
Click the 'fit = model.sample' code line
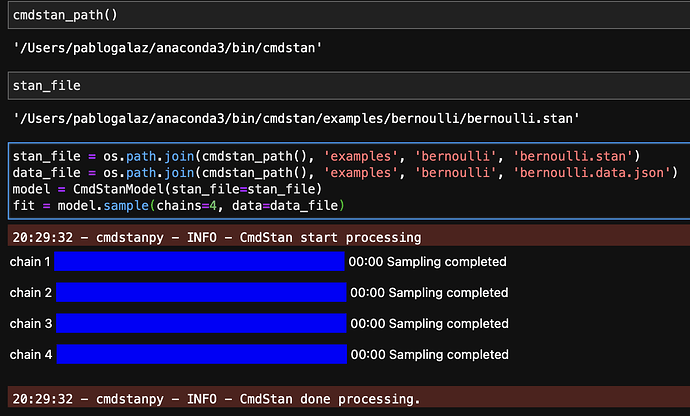click(178, 206)
